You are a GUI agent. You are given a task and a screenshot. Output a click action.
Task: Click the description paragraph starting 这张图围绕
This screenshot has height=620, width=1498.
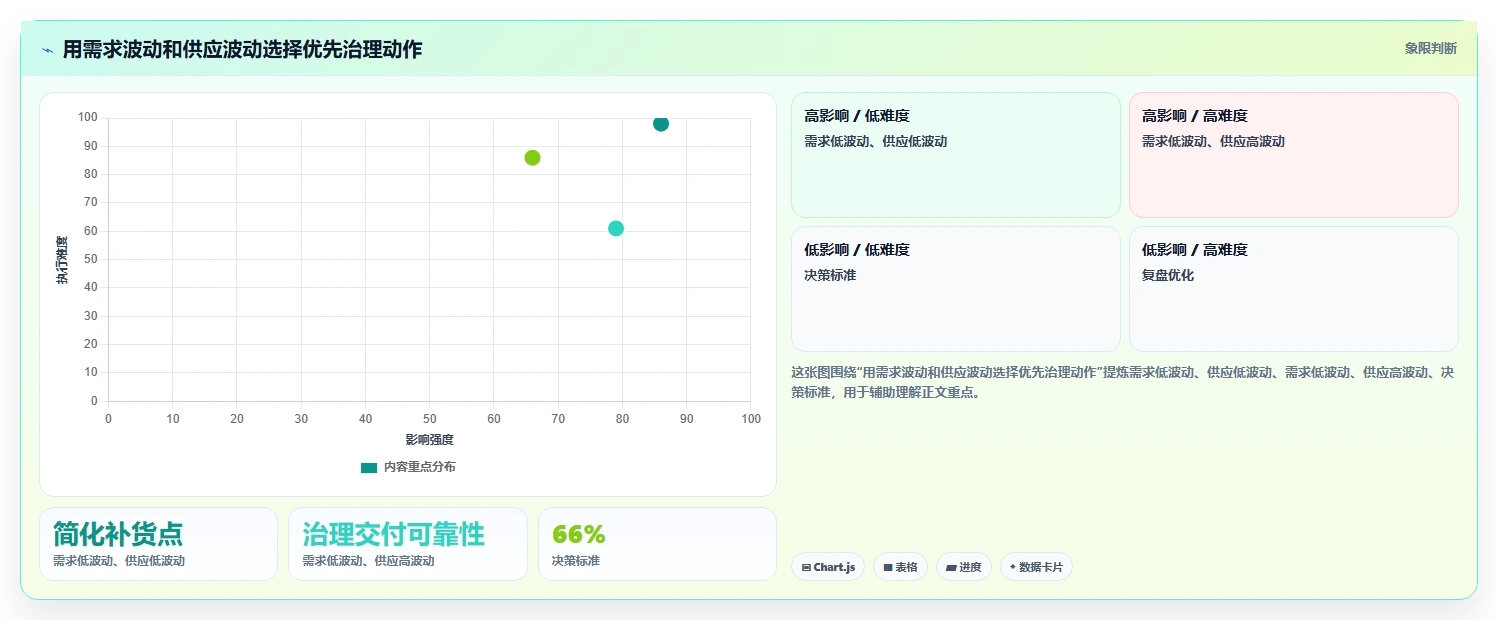point(1123,382)
